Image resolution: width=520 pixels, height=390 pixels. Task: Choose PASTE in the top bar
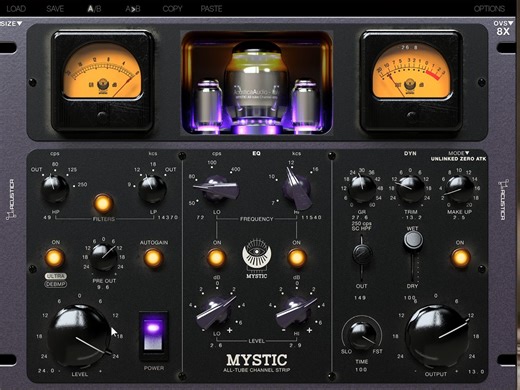pos(211,8)
